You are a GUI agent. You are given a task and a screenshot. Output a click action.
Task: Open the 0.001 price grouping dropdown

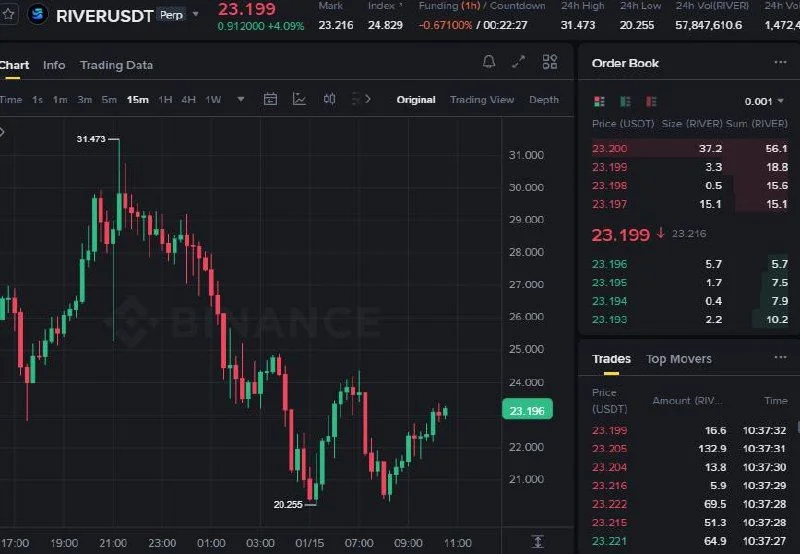764,102
